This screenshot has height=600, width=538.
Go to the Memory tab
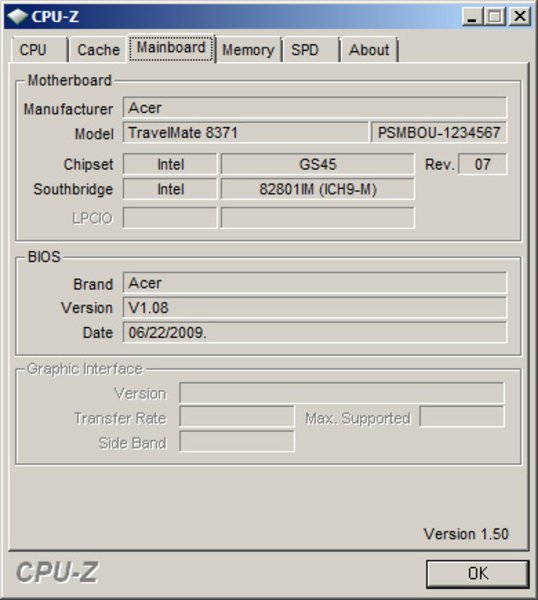tap(248, 50)
